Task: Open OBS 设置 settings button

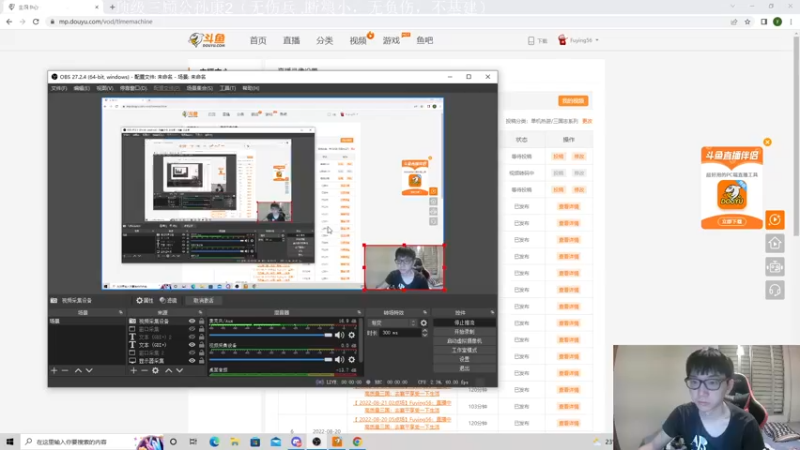Action: 464,359
